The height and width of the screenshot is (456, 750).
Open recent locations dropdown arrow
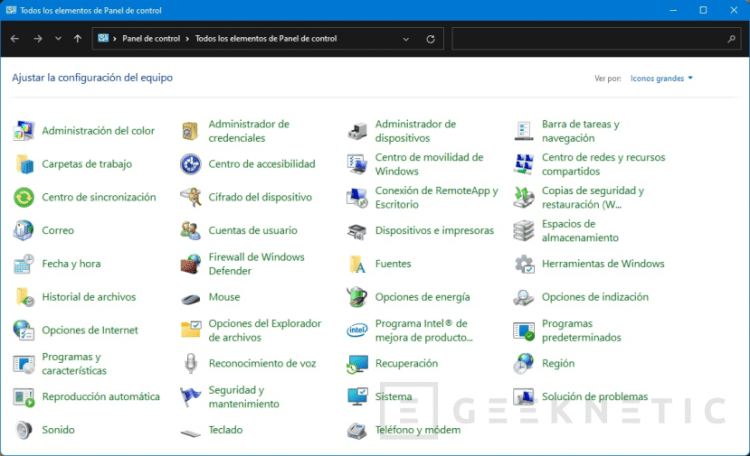pyautogui.click(x=58, y=38)
